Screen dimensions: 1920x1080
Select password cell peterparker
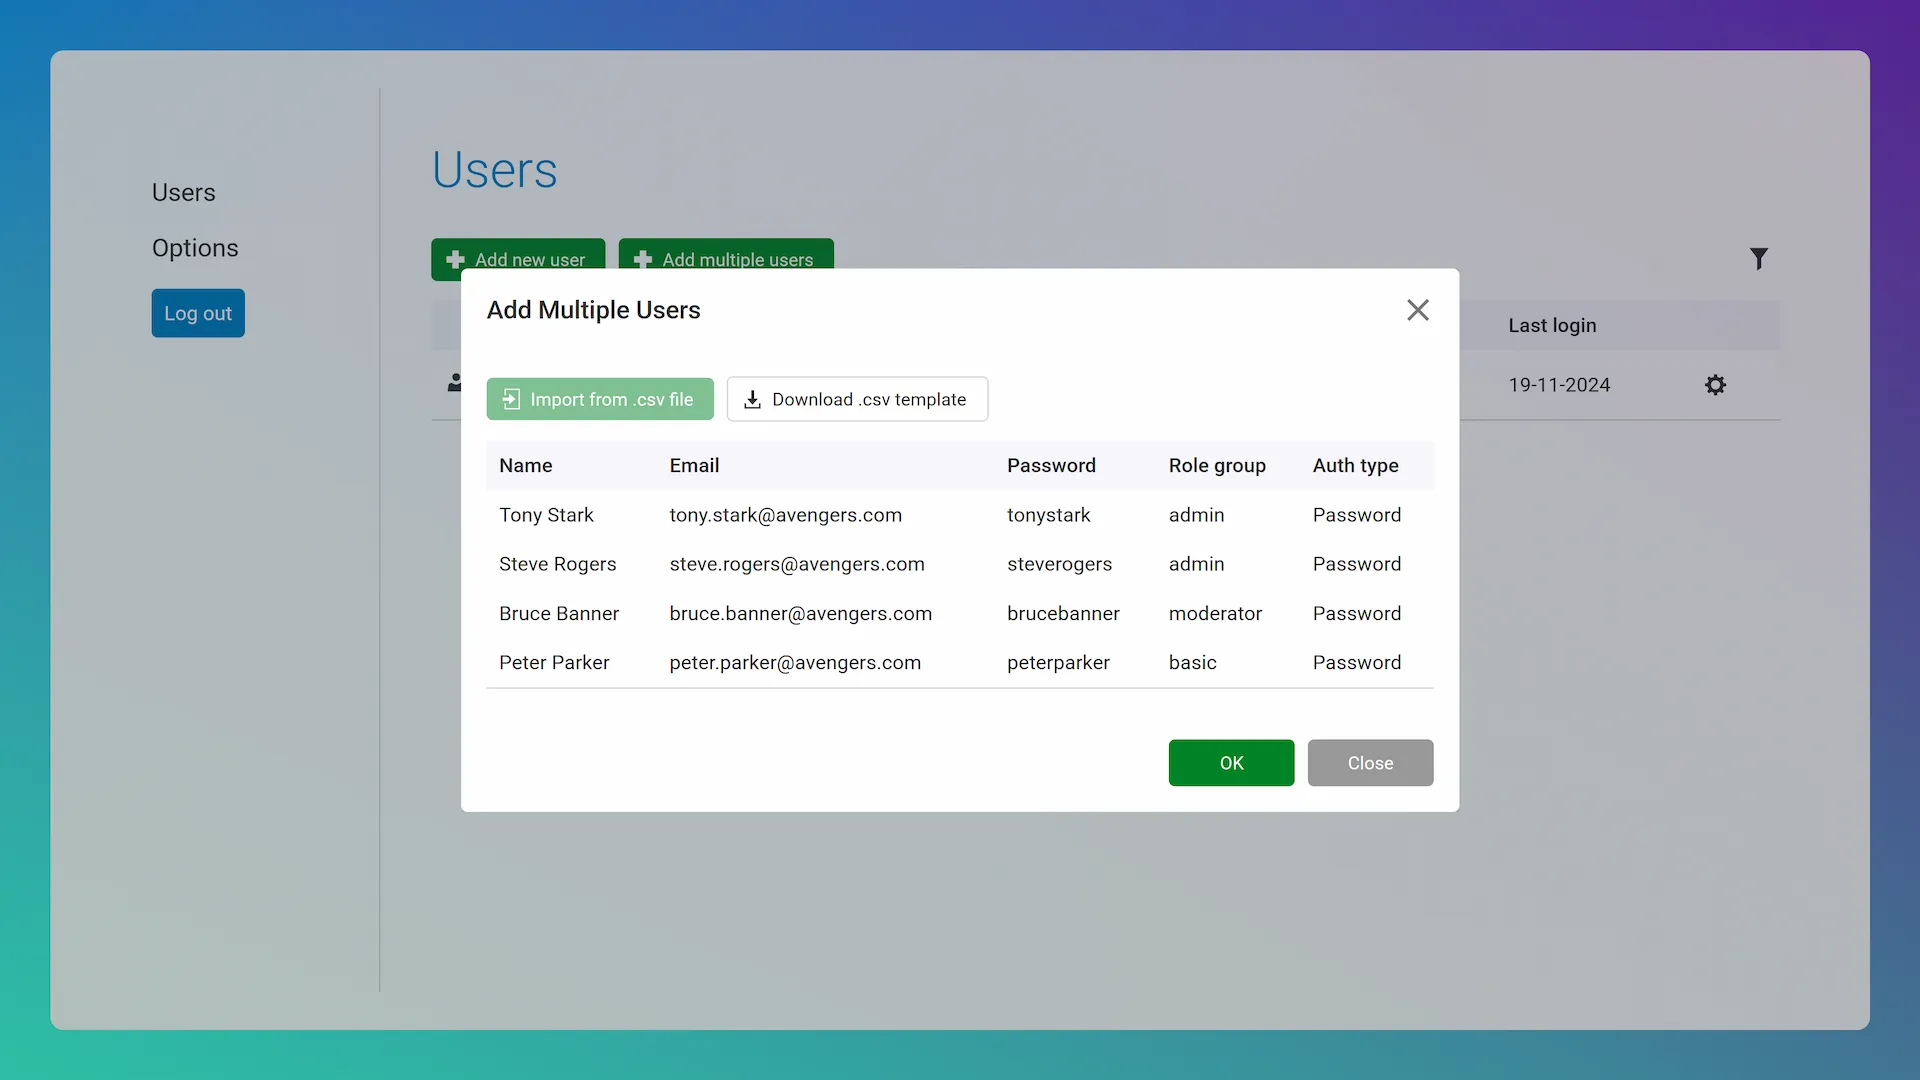point(1058,662)
